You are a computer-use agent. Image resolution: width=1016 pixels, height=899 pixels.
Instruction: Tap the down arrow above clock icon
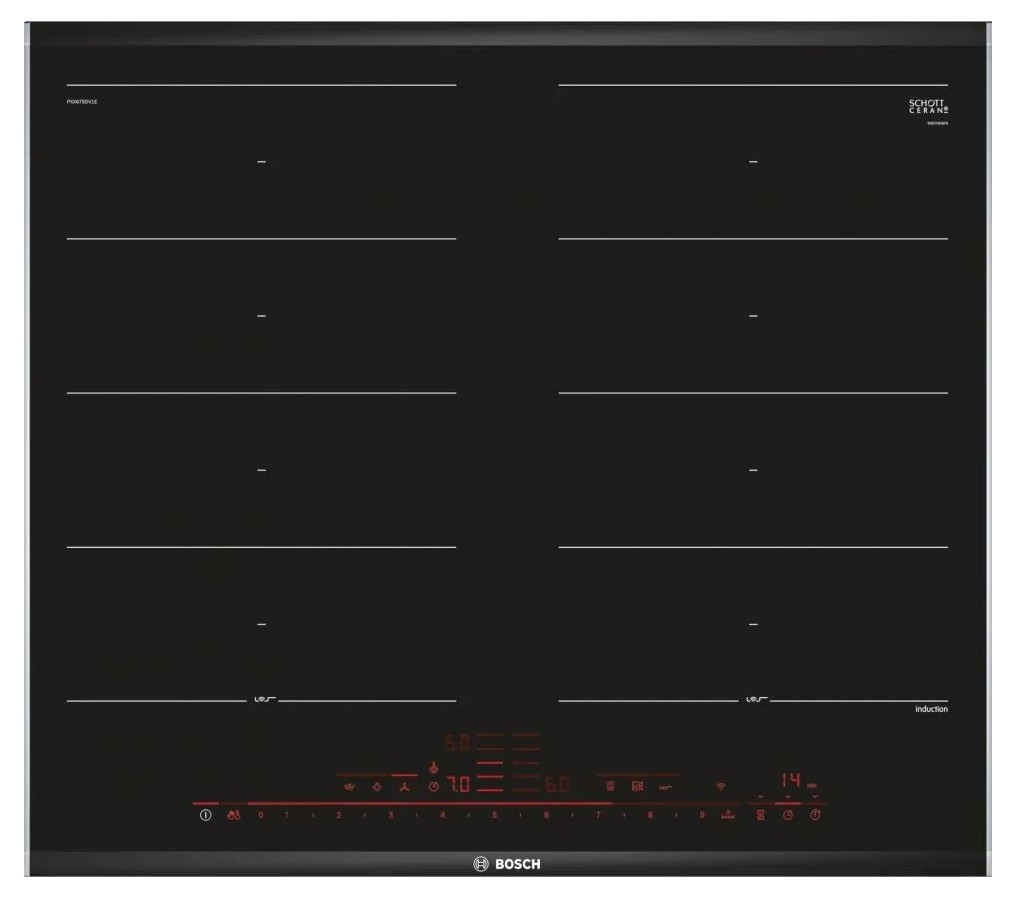tap(788, 797)
